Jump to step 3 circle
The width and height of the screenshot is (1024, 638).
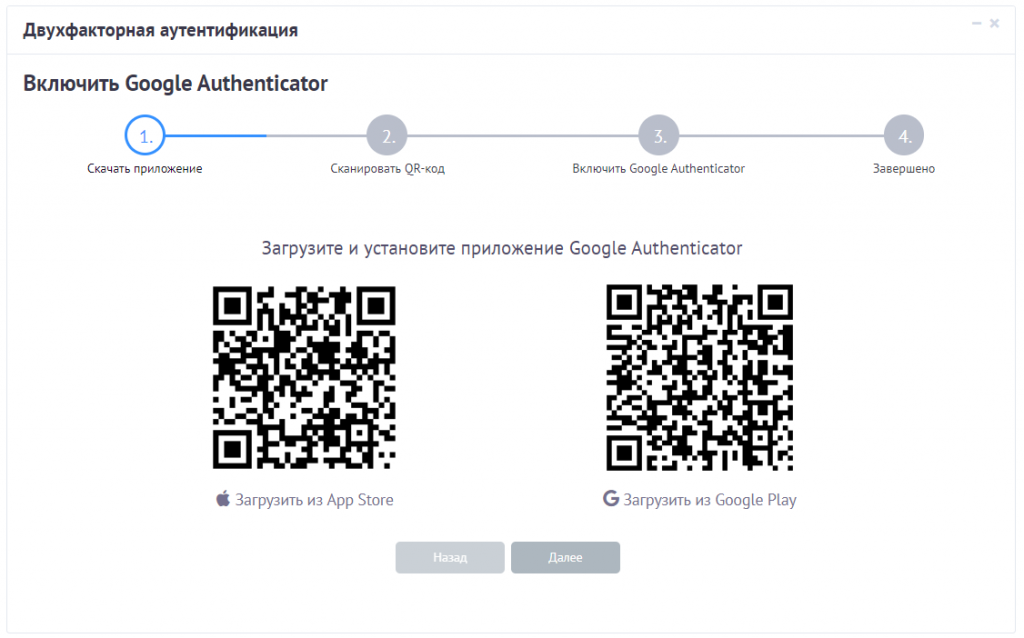(x=658, y=135)
